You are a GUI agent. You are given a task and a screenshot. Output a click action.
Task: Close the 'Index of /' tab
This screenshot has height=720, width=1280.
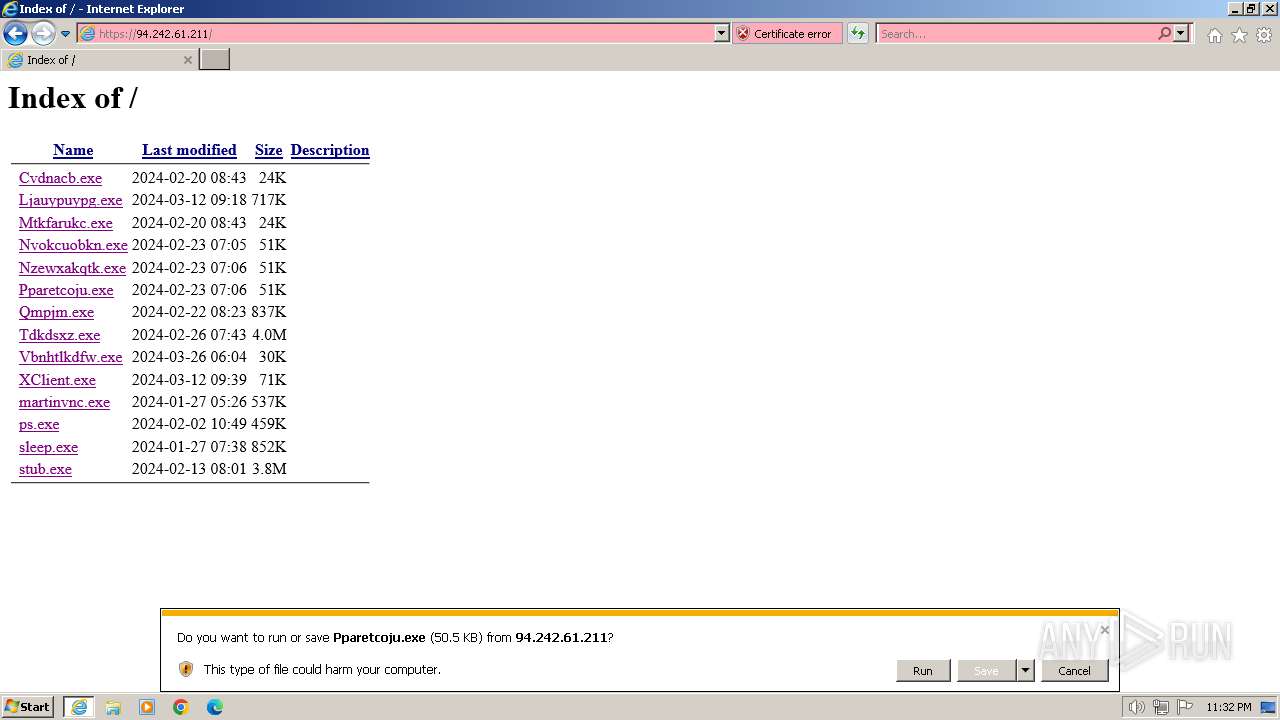click(x=187, y=60)
